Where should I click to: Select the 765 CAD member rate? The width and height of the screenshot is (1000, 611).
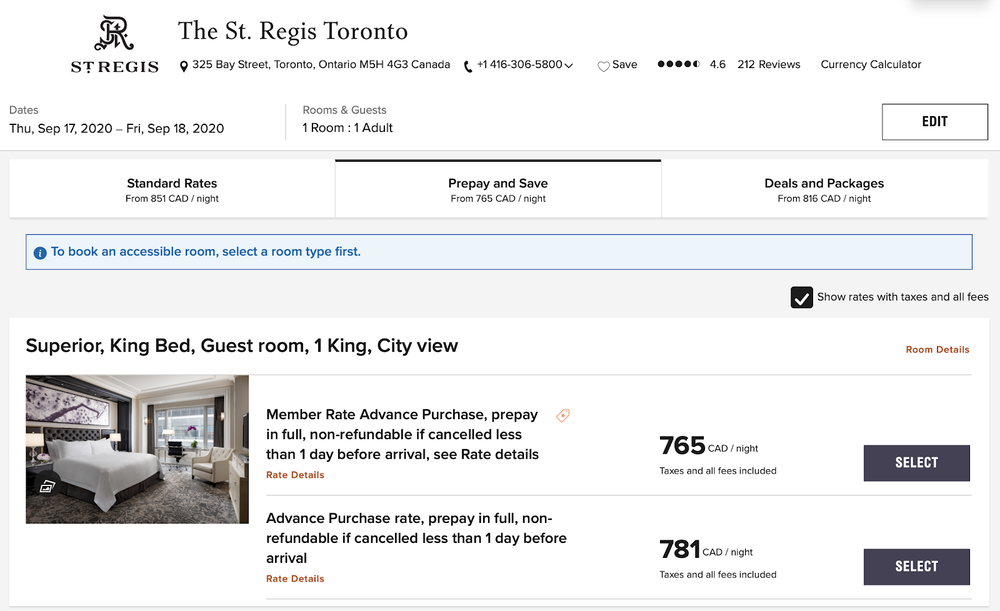coord(916,463)
